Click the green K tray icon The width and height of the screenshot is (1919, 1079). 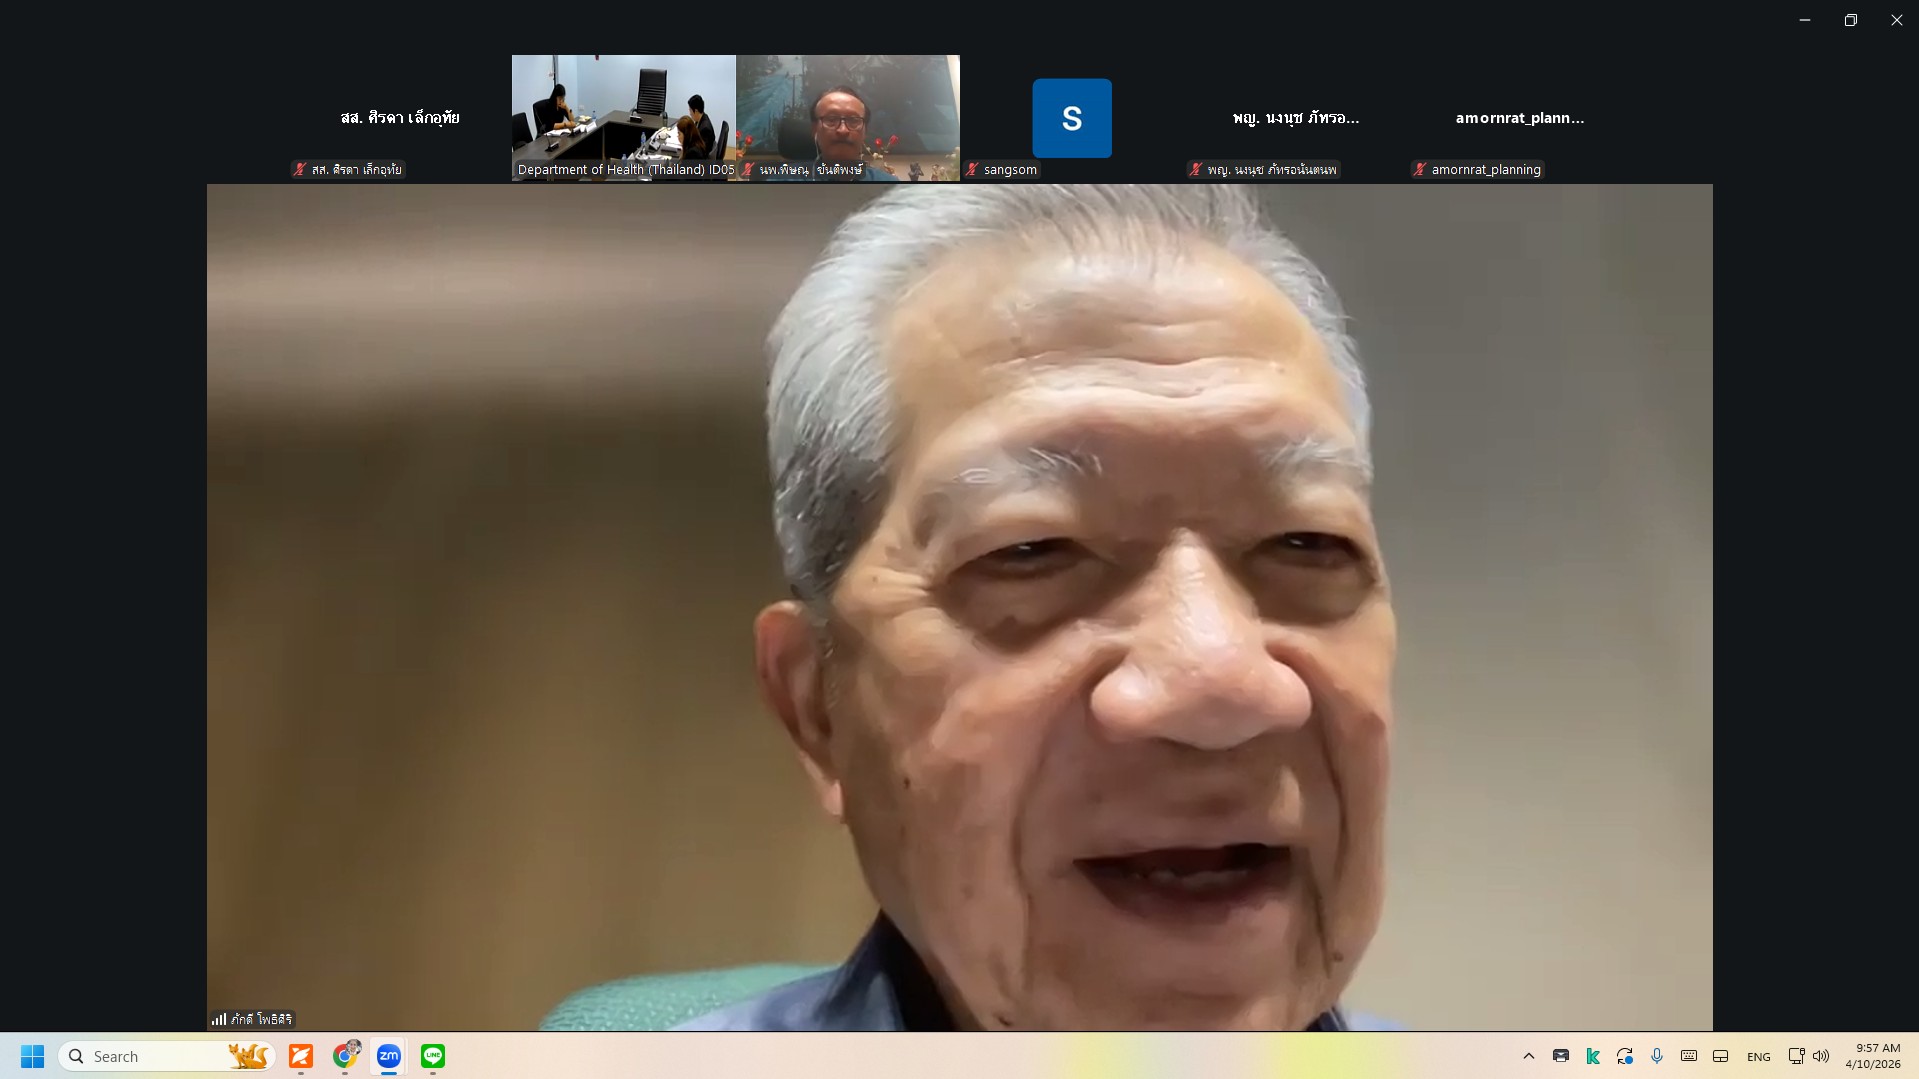coord(1593,1056)
